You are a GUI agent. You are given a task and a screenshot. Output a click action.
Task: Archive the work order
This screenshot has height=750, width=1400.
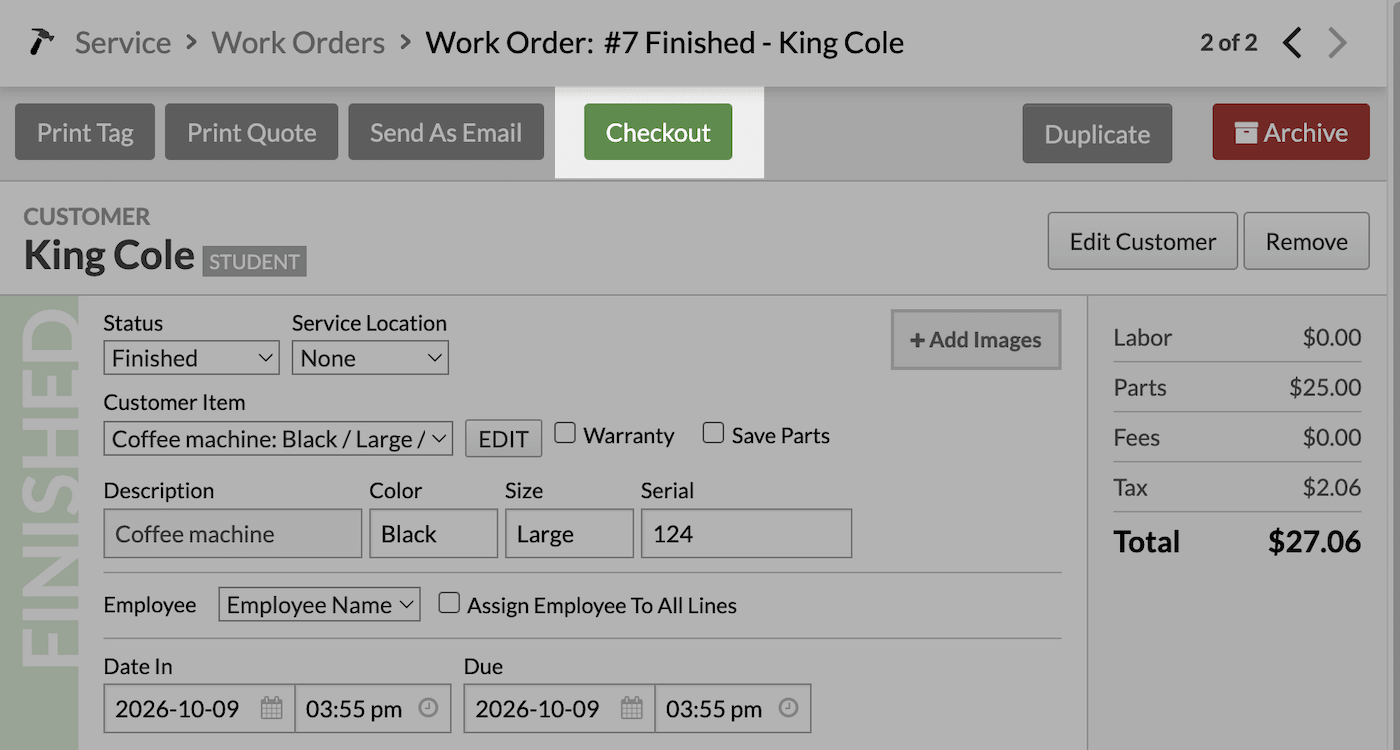(1291, 132)
